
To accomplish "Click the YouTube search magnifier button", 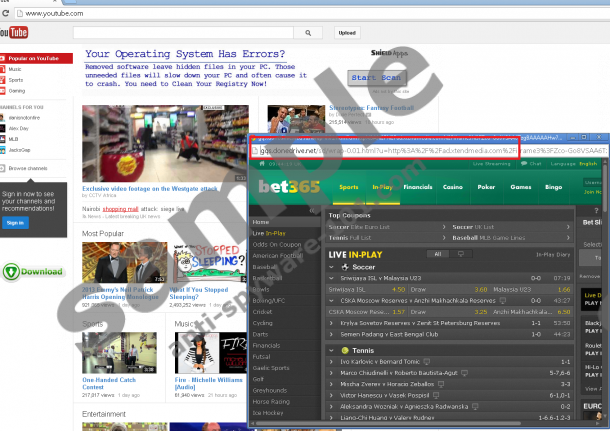I will tap(309, 33).
